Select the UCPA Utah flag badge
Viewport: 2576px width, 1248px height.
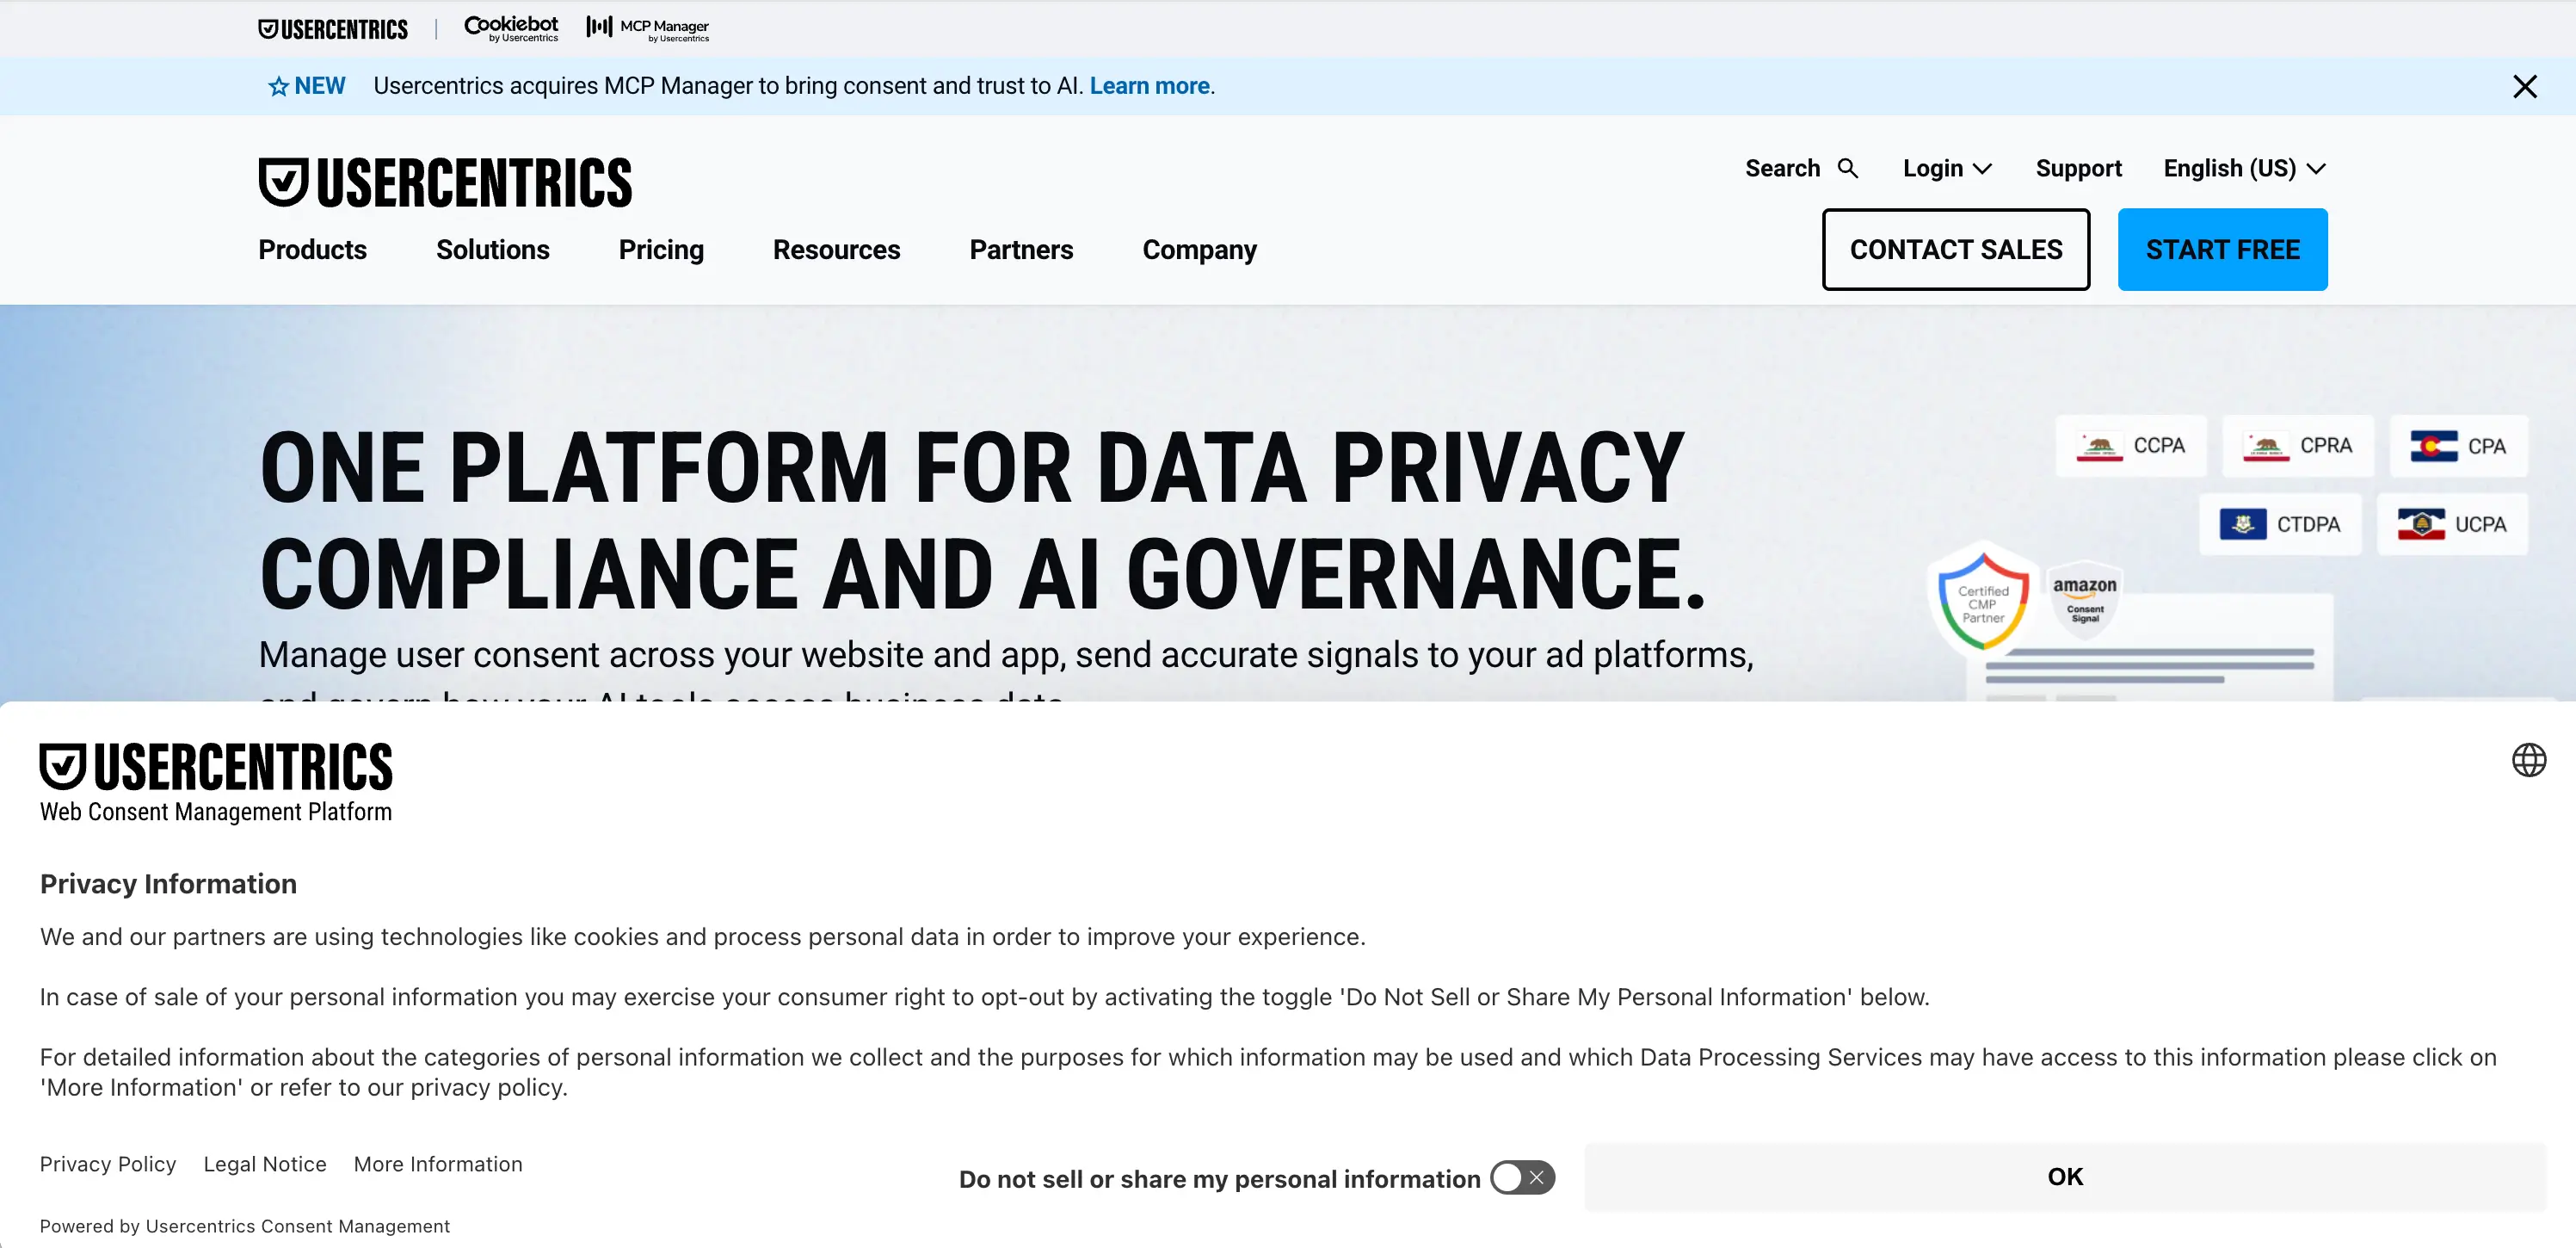click(x=2452, y=524)
